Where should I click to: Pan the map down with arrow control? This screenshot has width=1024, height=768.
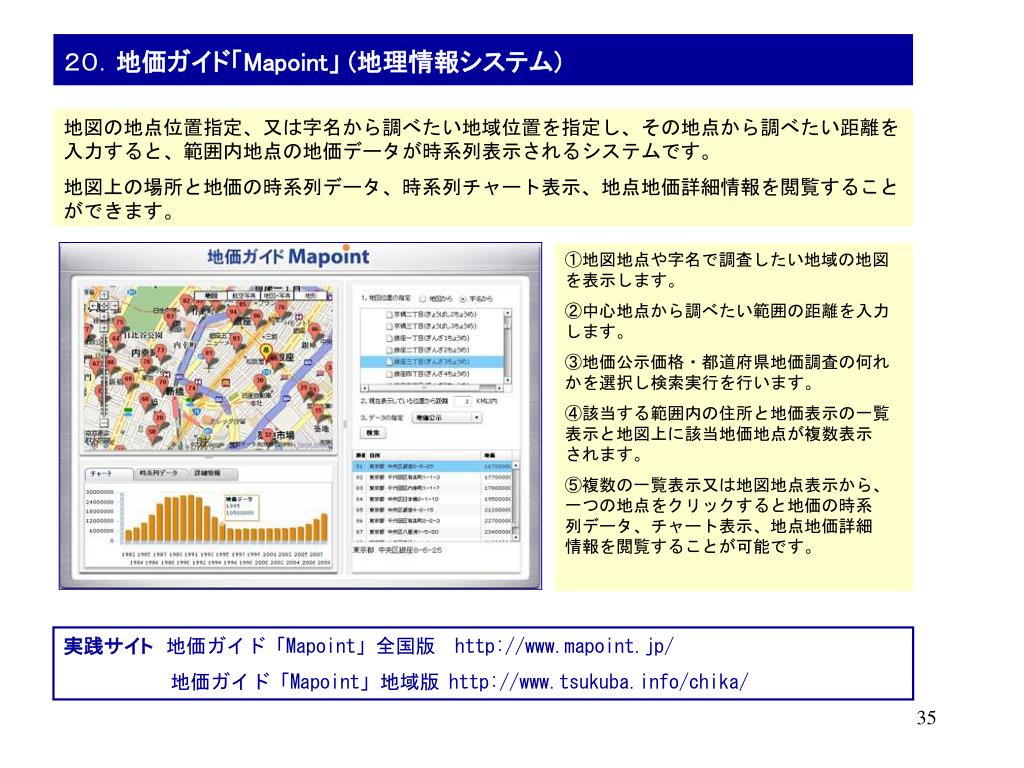point(104,316)
